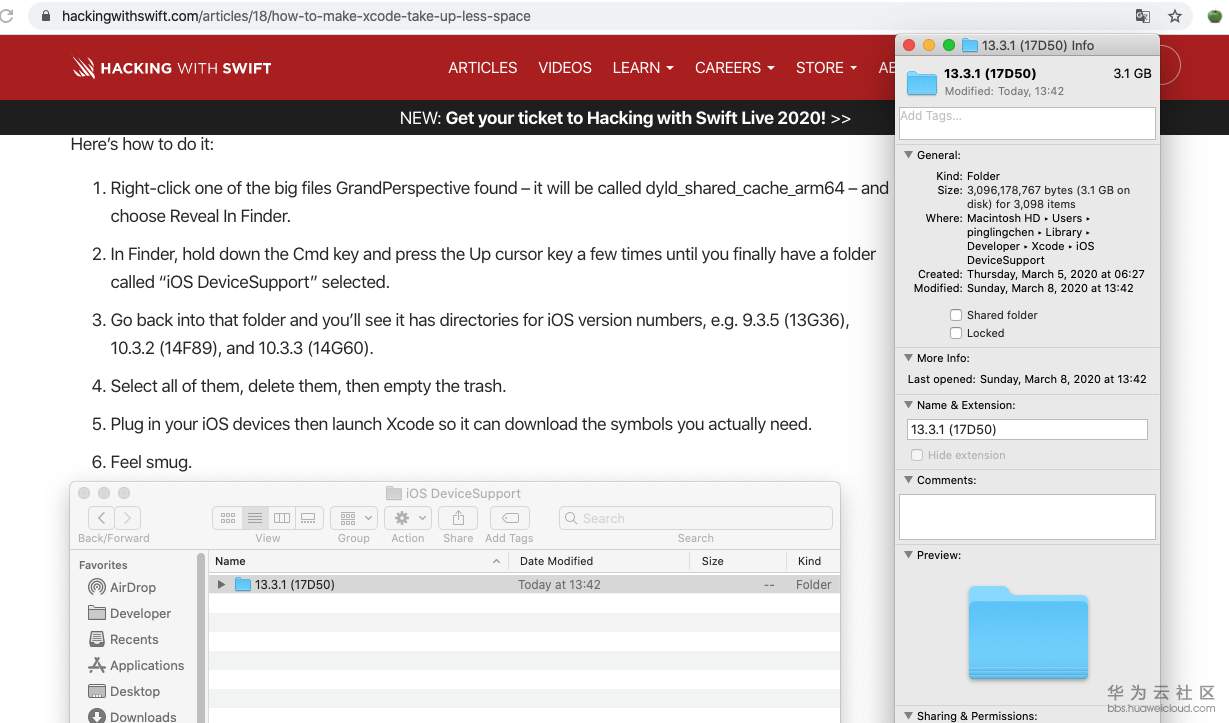1229x723 pixels.
Task: Enable the Shared folder checkbox
Action: 956,315
